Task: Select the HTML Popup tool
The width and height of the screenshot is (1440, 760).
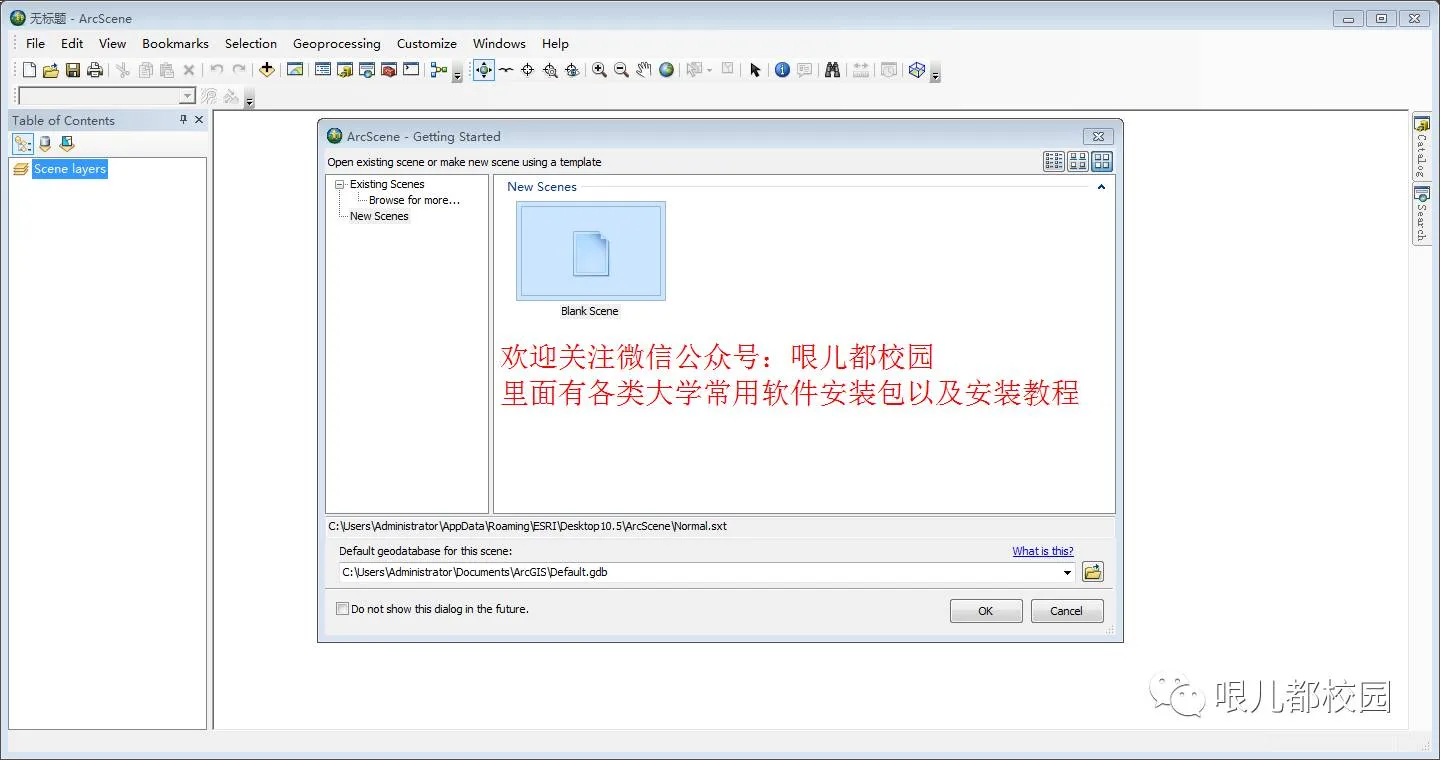Action: pos(804,70)
